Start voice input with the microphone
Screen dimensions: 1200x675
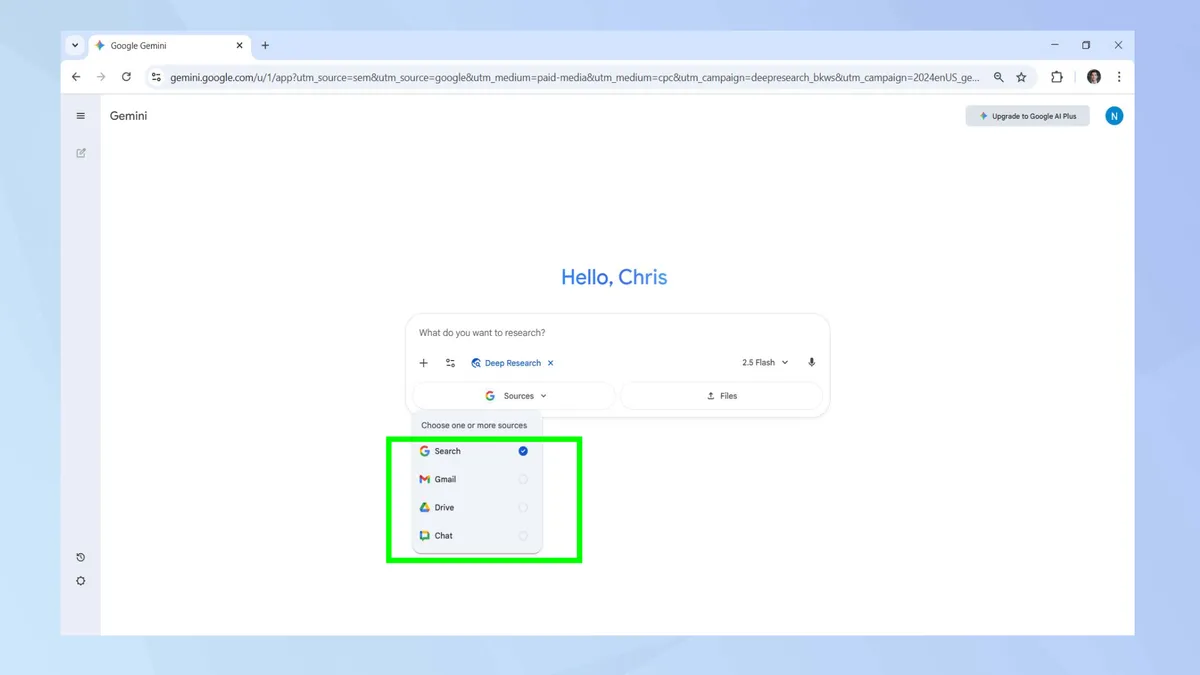[x=811, y=362]
